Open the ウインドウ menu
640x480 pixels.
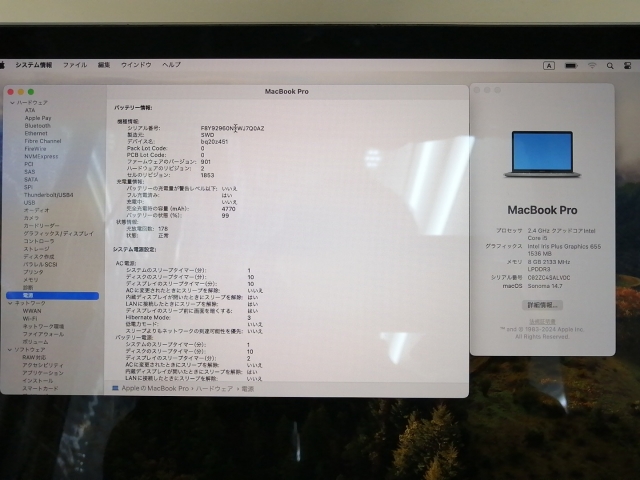pyautogui.click(x=136, y=65)
